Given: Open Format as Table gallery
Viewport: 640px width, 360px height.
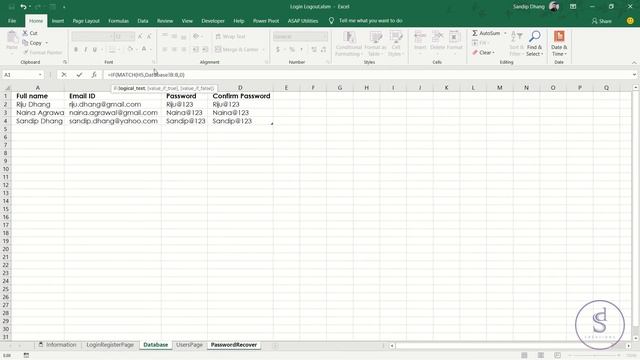Looking at the screenshot, I should (375, 43).
